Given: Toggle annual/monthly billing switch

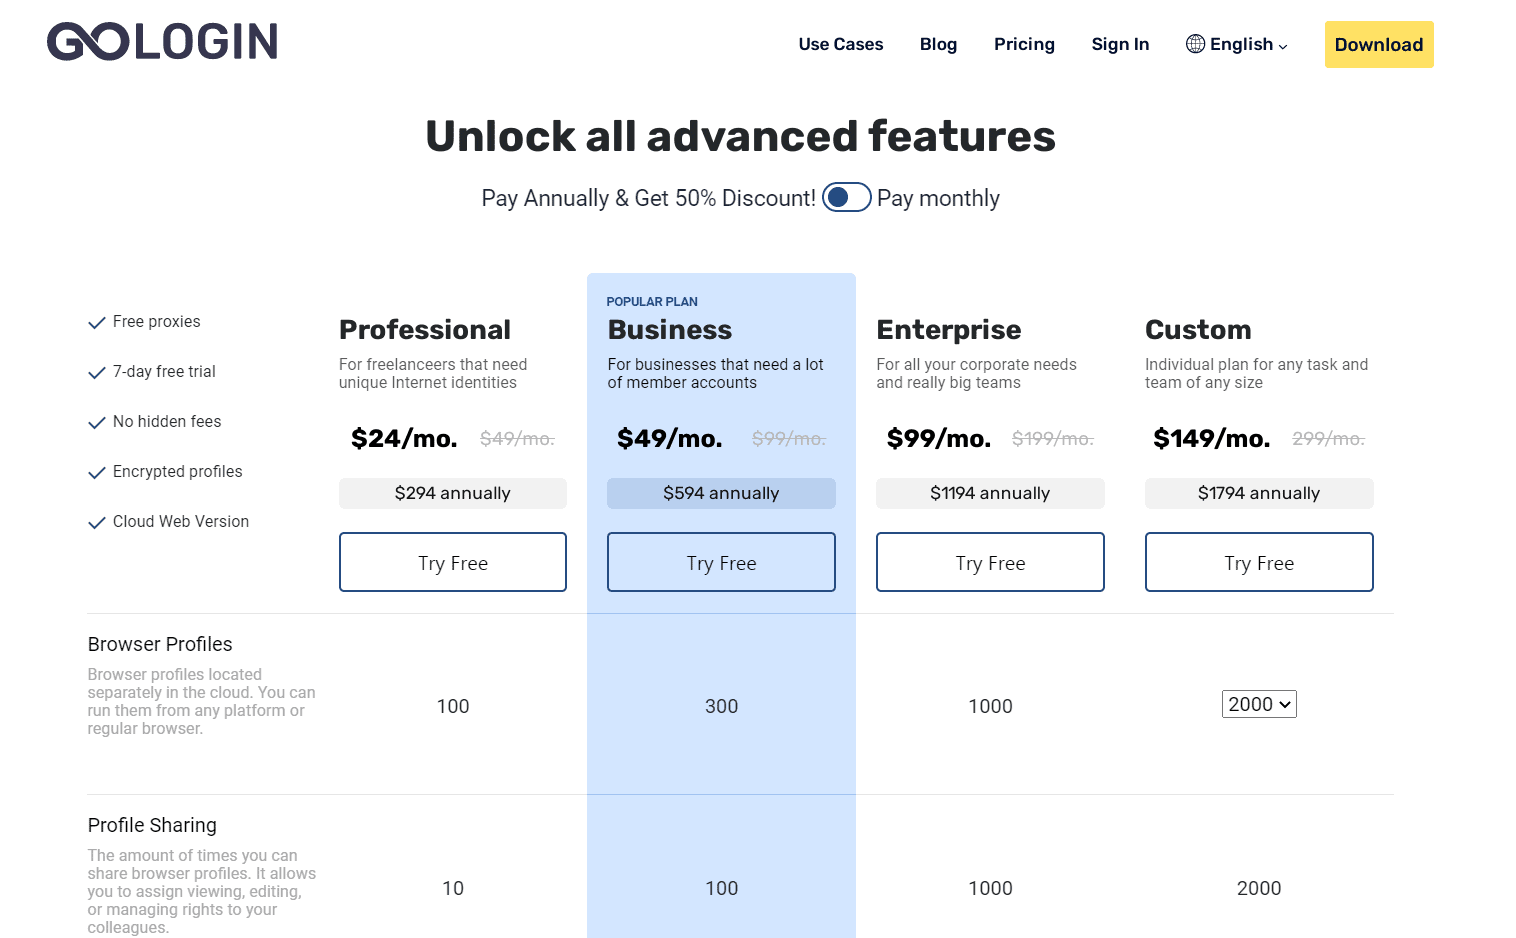Looking at the screenshot, I should (846, 198).
